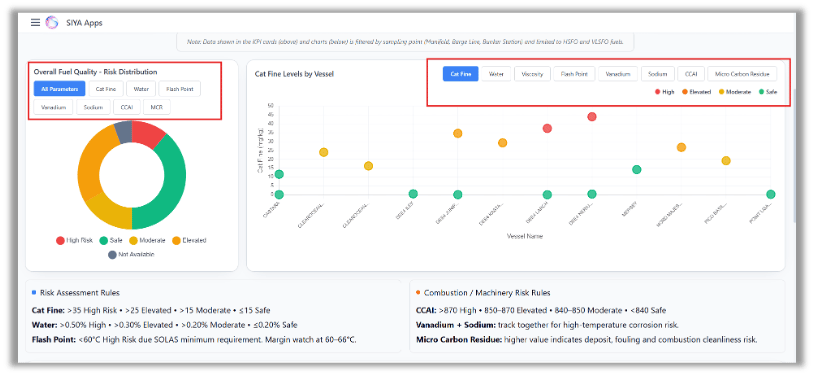Click the data filter note at top

point(405,42)
